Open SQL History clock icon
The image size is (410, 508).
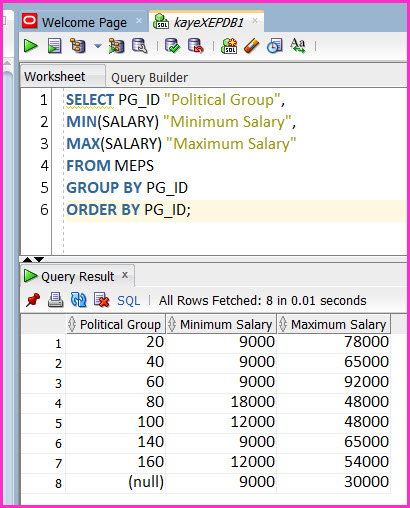pyautogui.click(x=275, y=46)
